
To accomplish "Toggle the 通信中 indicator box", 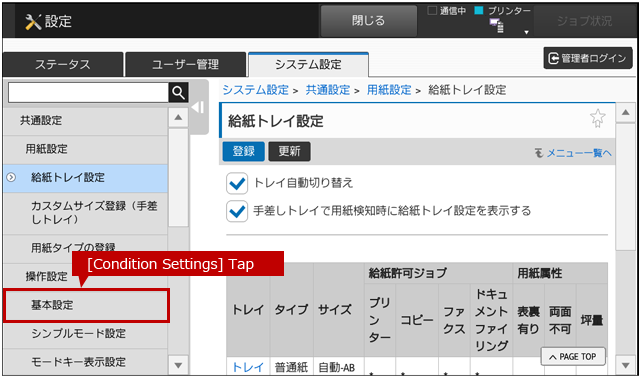I will point(432,11).
